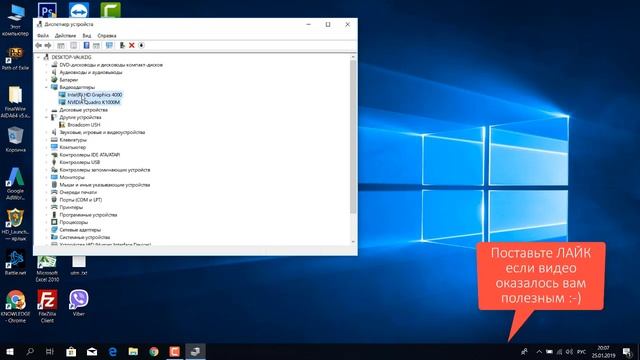The height and width of the screenshot is (360, 640).
Task: Select the Microsoft Excel 2010 desktop icon
Action: [47, 269]
